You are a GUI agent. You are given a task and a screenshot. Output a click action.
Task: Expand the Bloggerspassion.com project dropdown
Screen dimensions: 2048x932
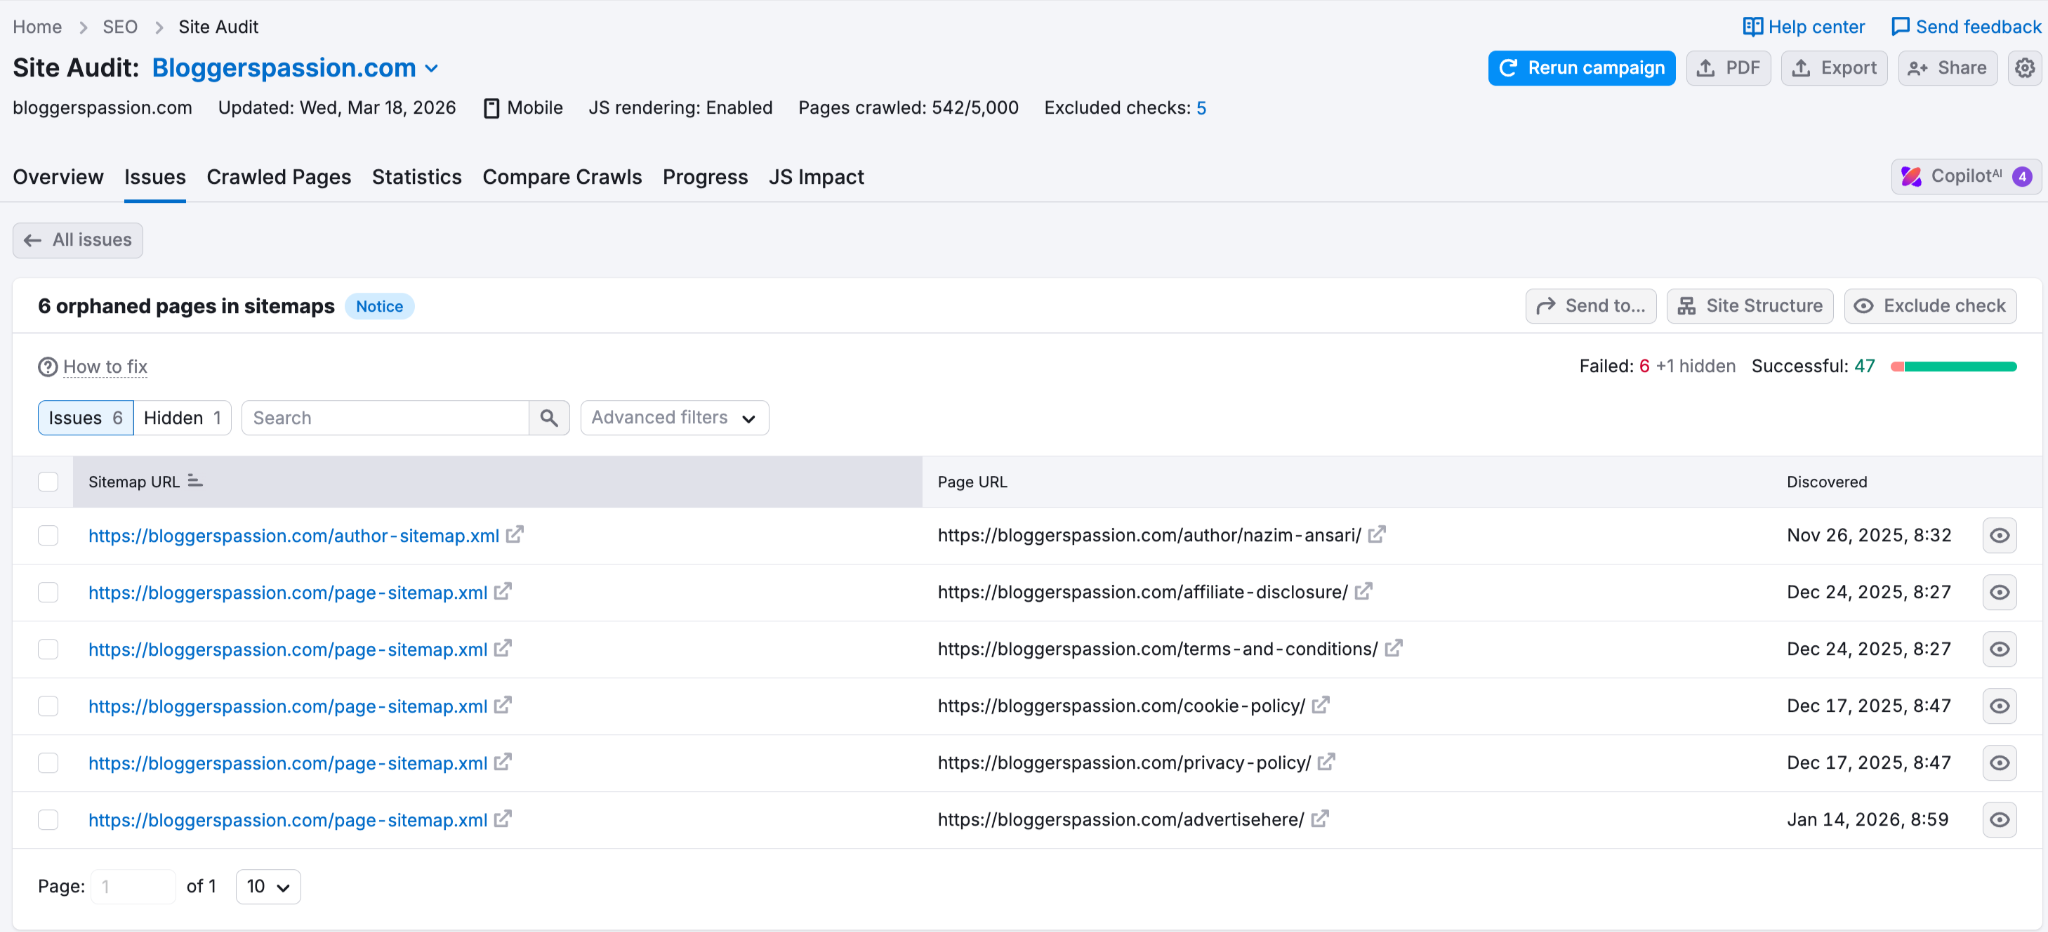tap(432, 68)
